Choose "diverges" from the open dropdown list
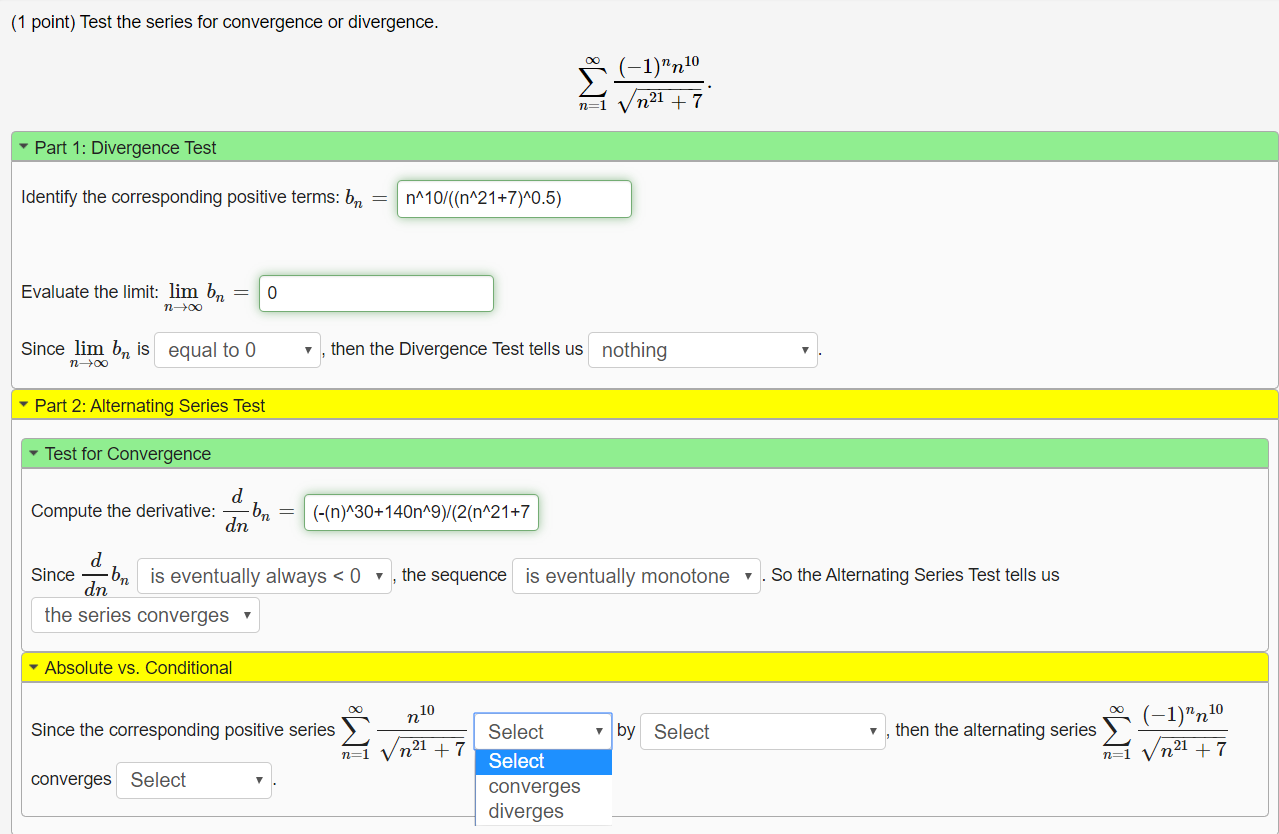Viewport: 1279px width, 834px height. point(525,811)
